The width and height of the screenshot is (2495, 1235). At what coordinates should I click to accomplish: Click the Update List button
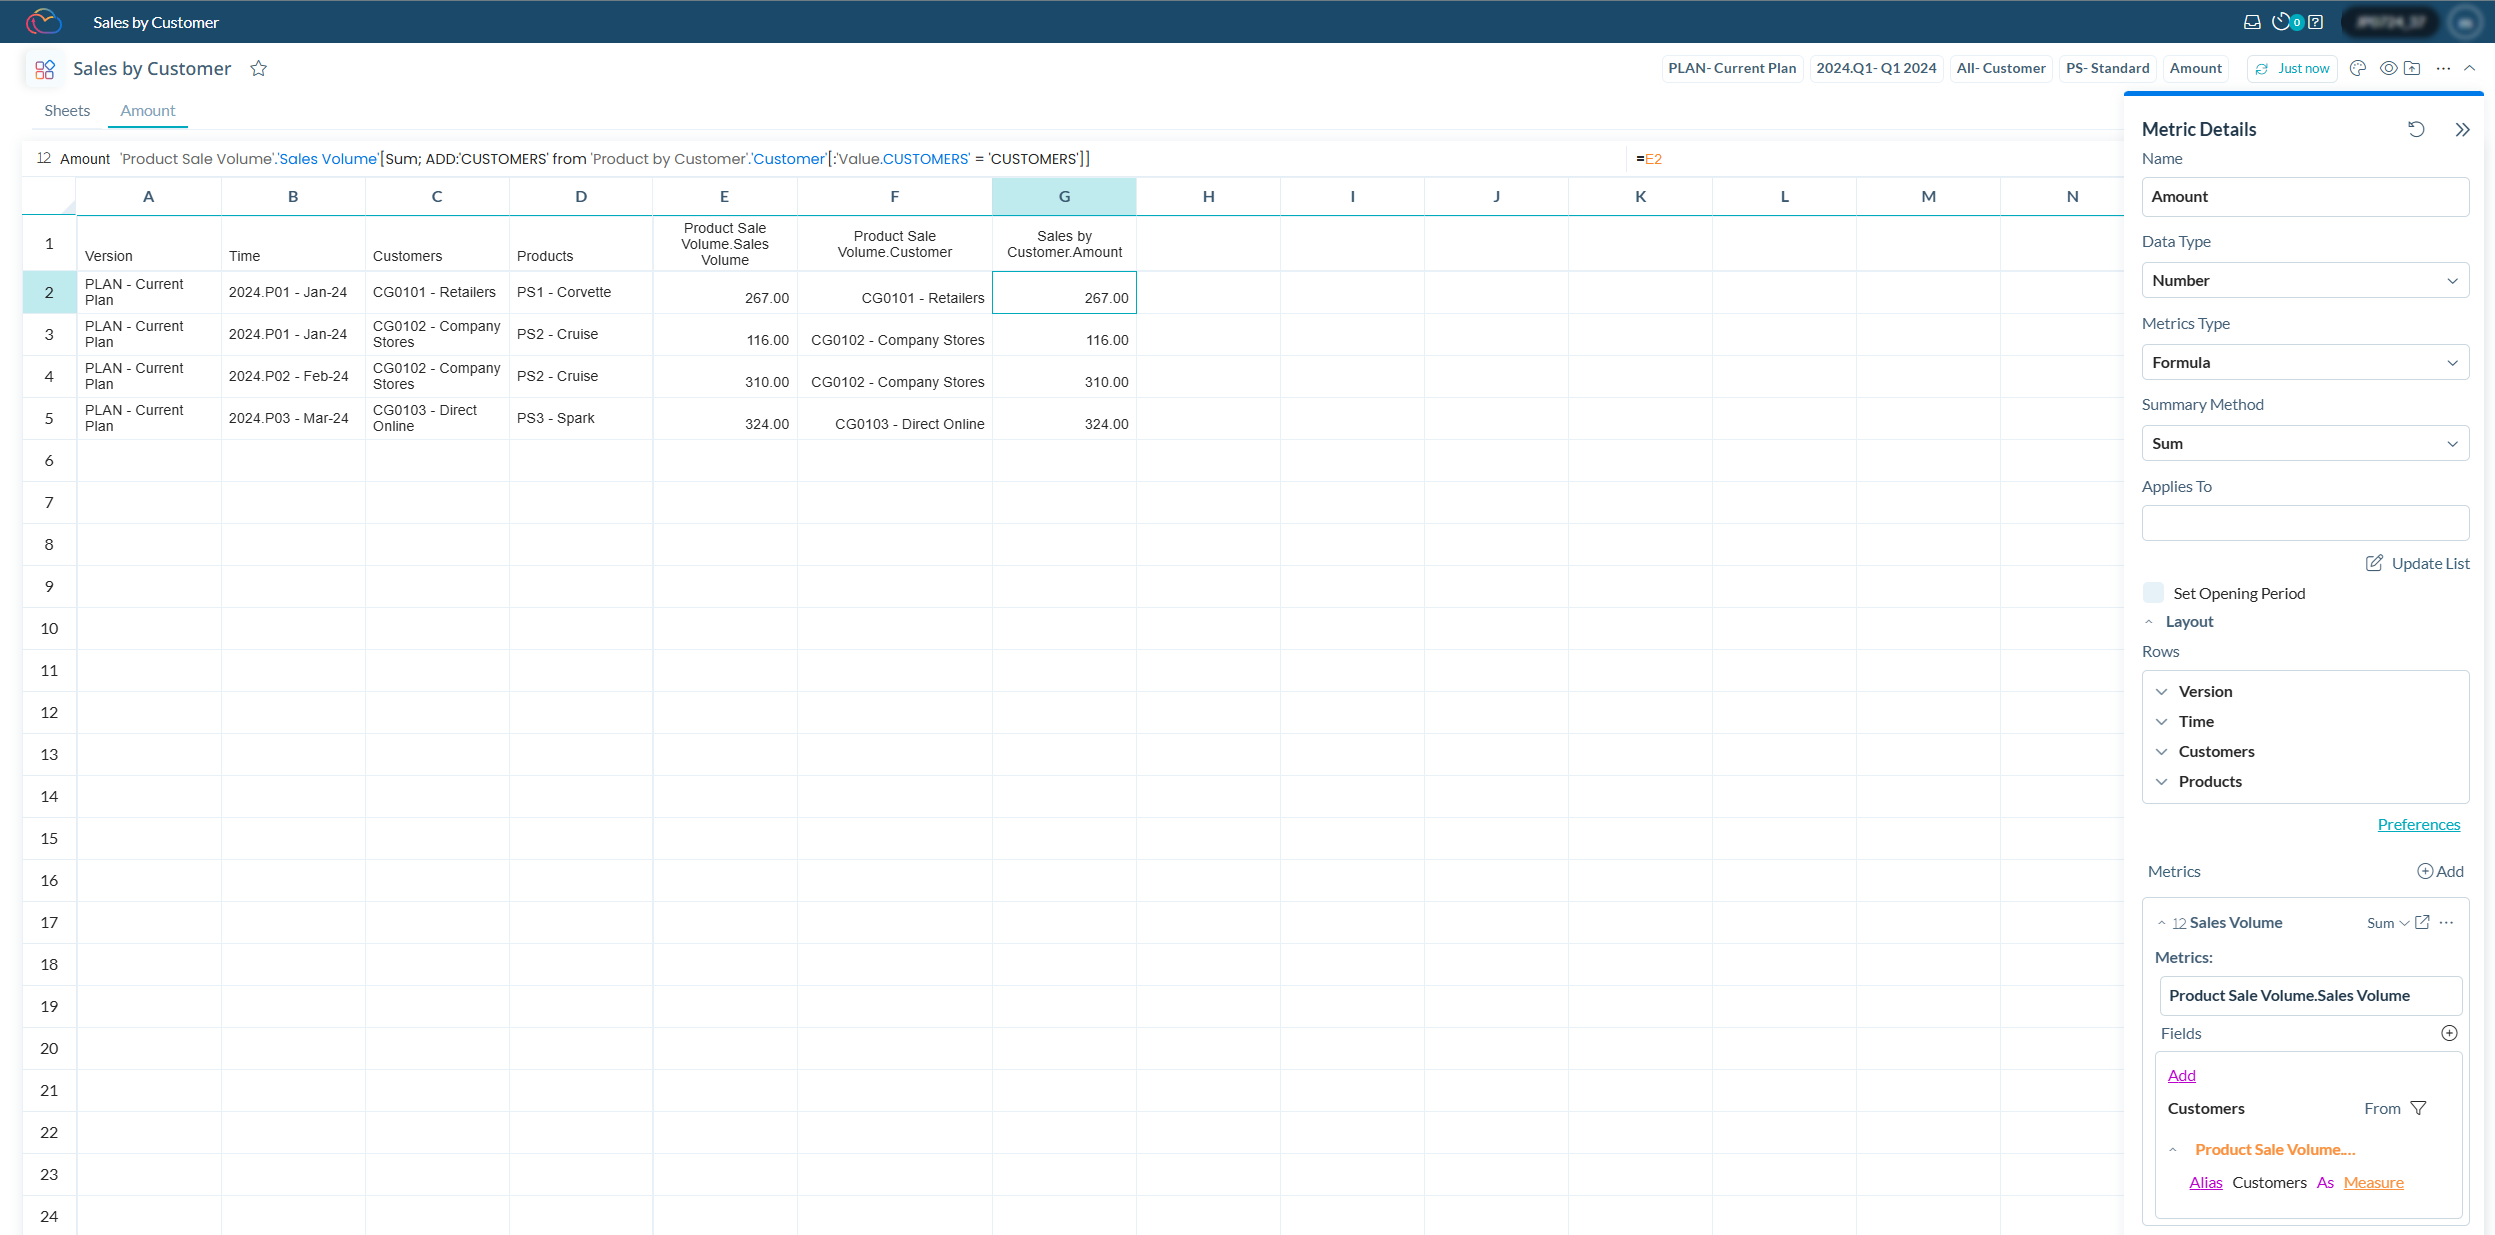[2416, 563]
